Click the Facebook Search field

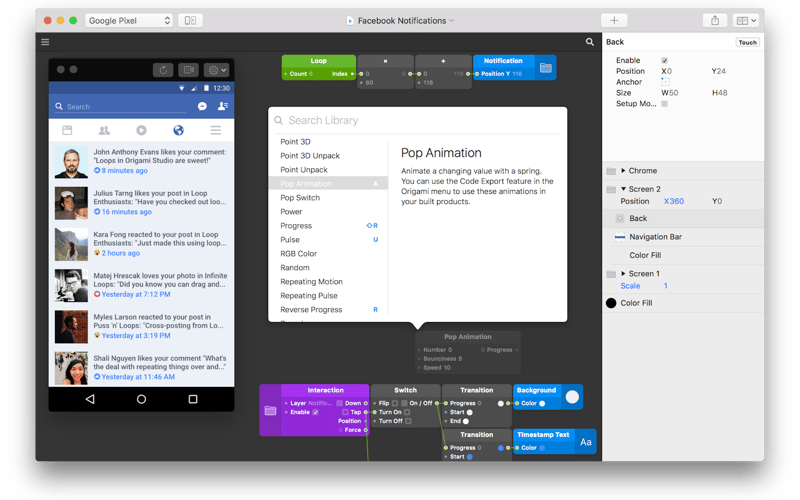[x=122, y=107]
